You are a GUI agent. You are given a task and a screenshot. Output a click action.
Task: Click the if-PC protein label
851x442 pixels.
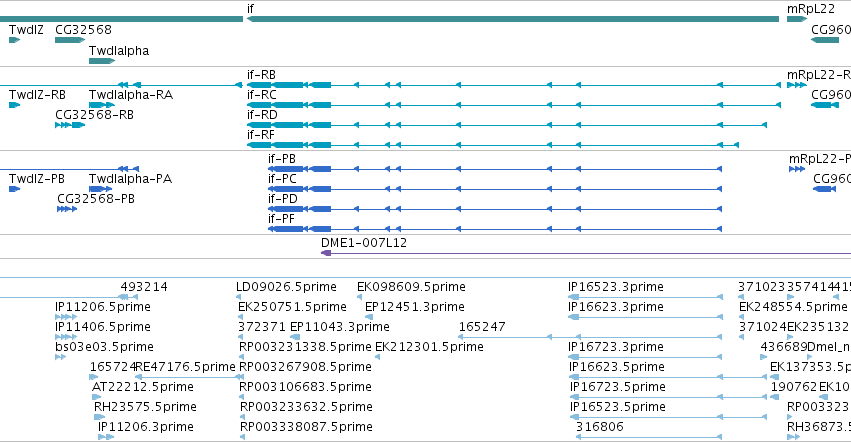282,179
